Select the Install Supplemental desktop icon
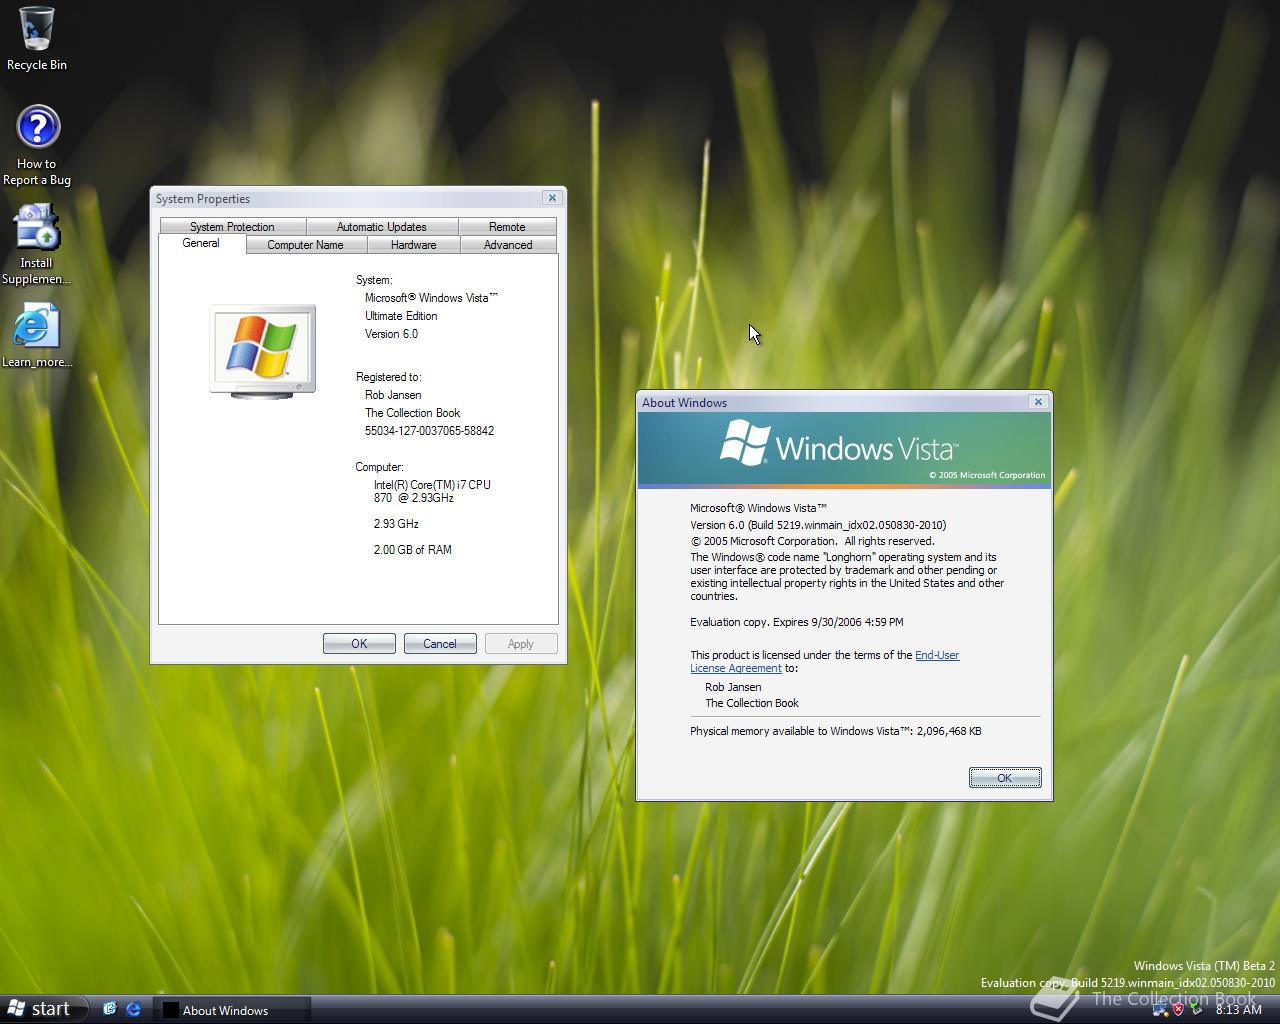Screen dimensions: 1280x1024 coord(37,245)
